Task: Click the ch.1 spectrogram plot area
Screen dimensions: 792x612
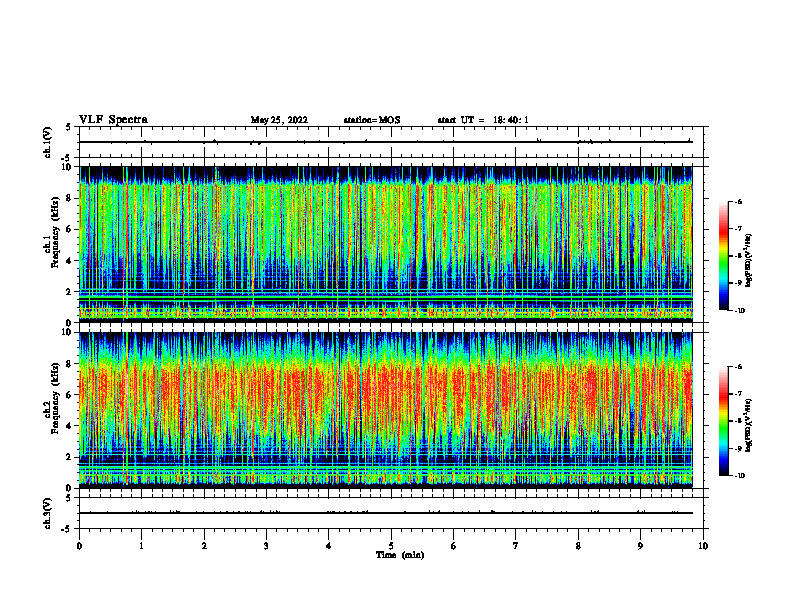Action: click(386, 244)
